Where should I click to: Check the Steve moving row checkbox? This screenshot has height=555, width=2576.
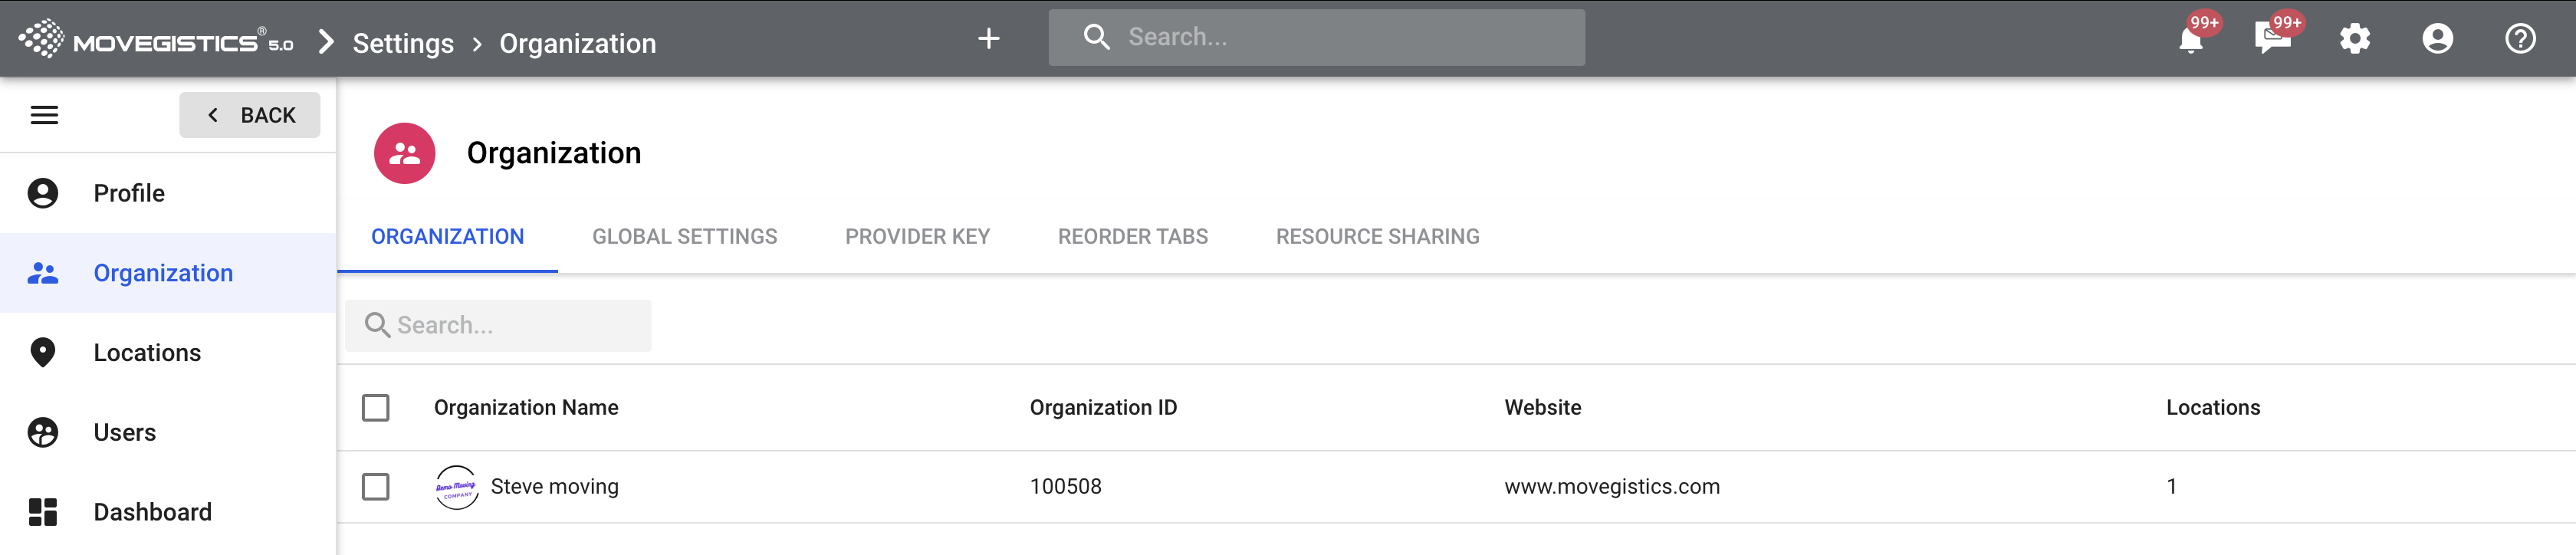click(376, 487)
